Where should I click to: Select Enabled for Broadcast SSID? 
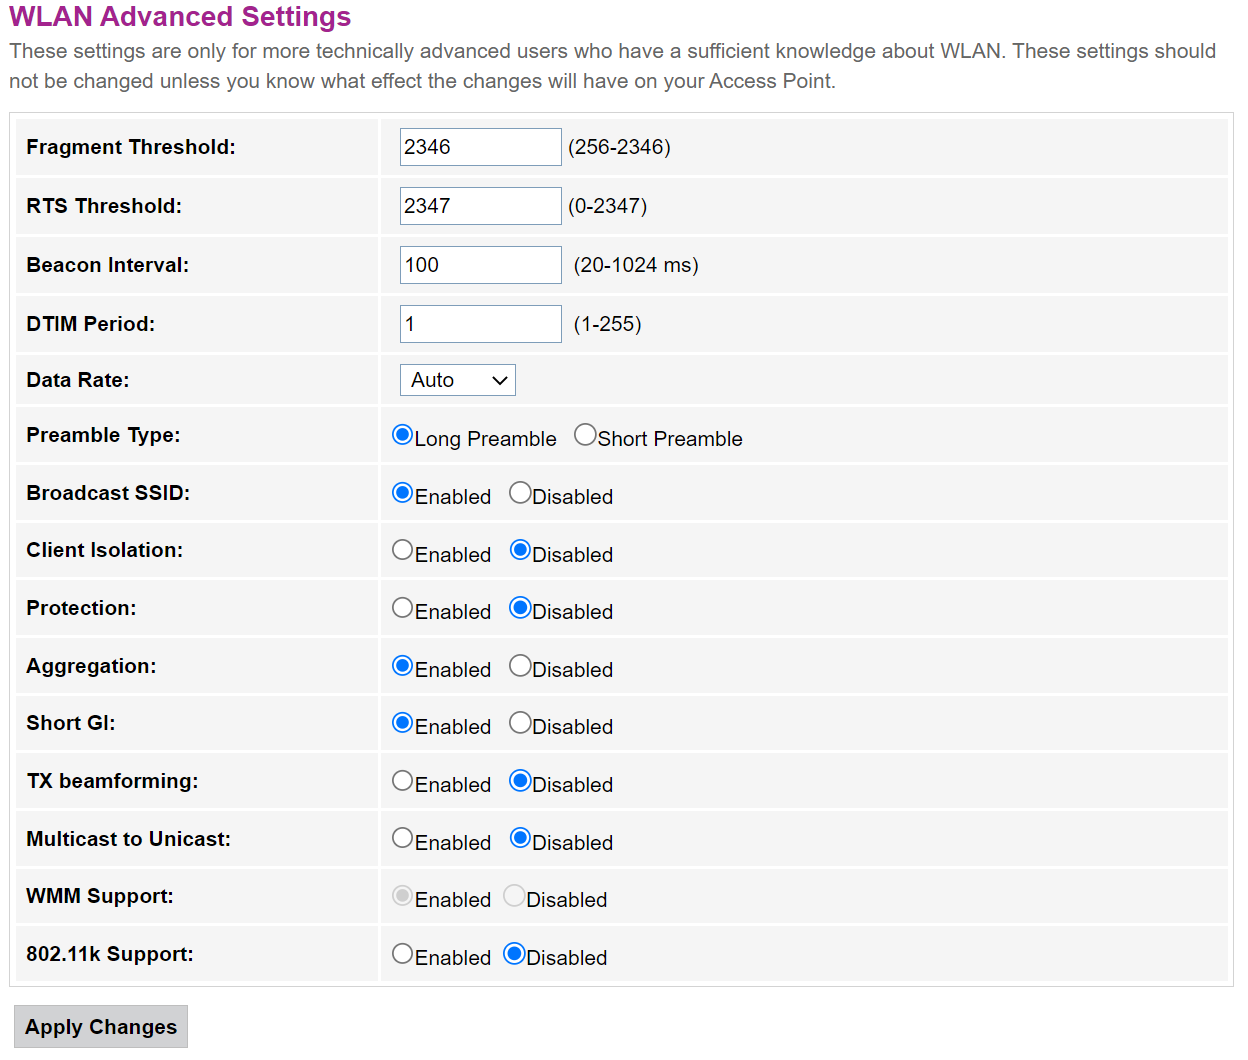point(403,493)
